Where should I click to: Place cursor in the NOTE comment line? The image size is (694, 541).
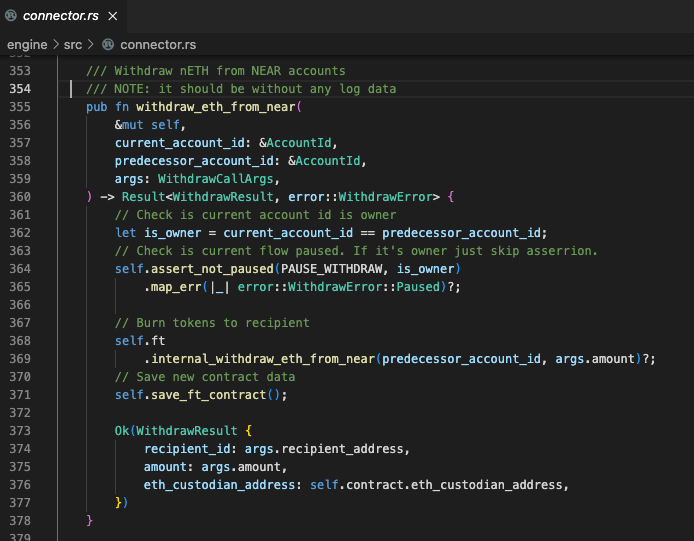240,89
